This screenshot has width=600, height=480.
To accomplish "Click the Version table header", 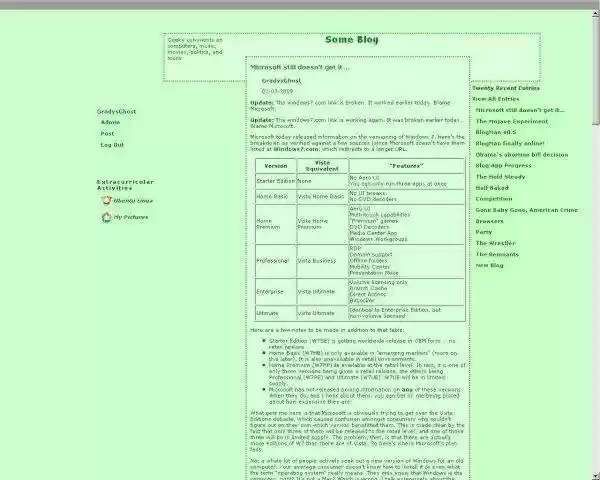I will click(x=276, y=166).
